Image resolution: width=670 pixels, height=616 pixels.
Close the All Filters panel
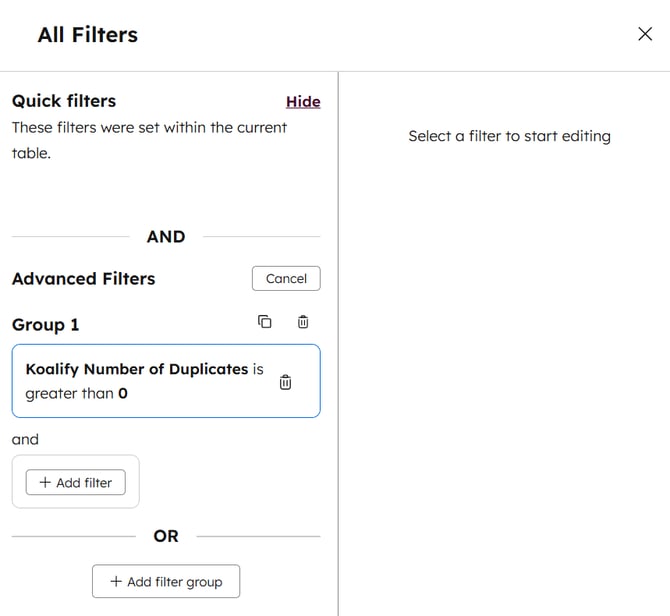[x=645, y=34]
